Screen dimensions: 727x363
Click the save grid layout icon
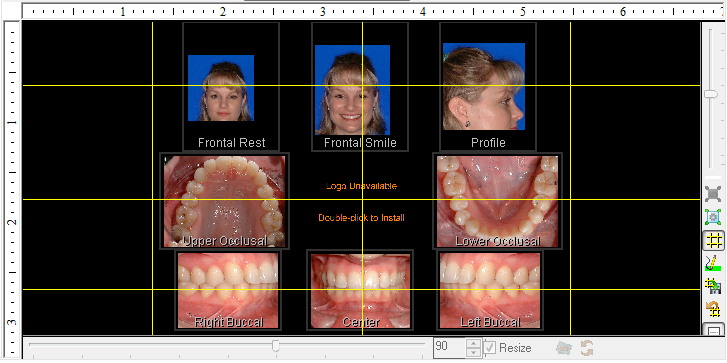point(713,286)
